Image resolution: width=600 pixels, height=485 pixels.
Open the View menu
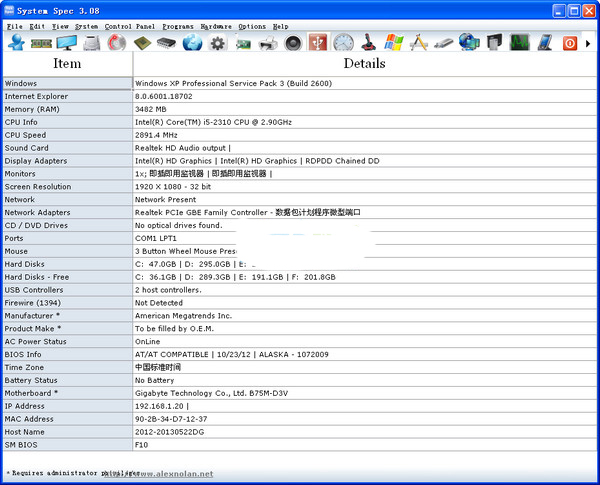60,26
